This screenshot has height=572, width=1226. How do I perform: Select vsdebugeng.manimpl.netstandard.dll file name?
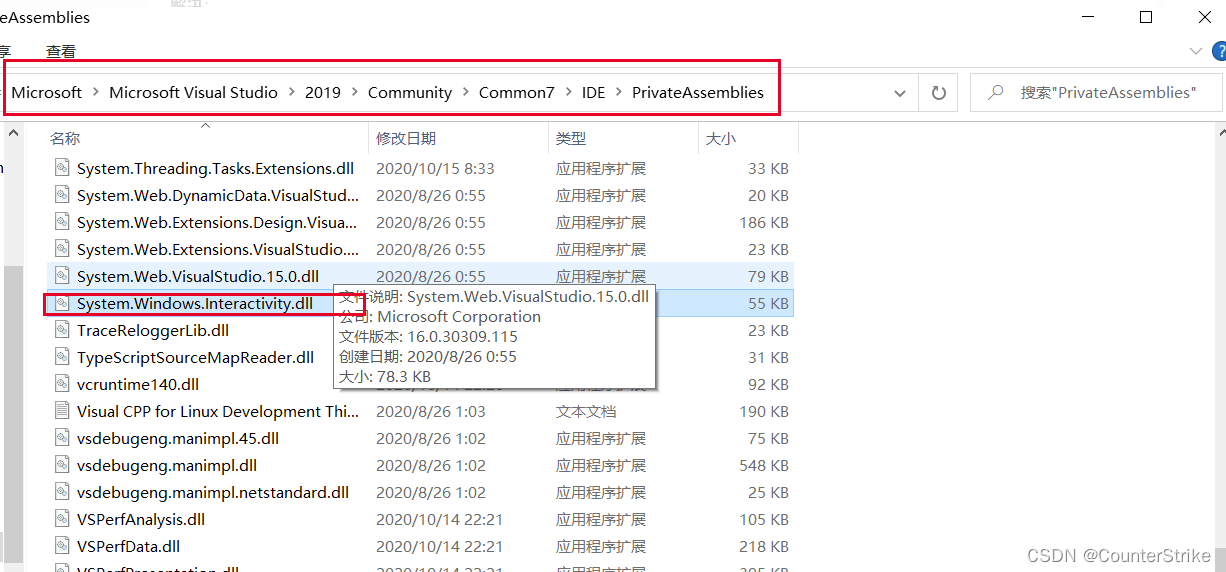[213, 492]
